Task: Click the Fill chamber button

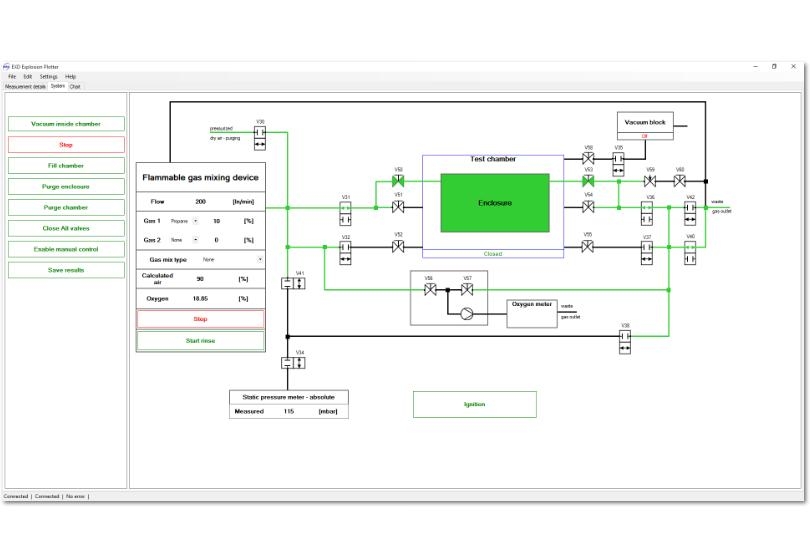Action: click(x=66, y=166)
